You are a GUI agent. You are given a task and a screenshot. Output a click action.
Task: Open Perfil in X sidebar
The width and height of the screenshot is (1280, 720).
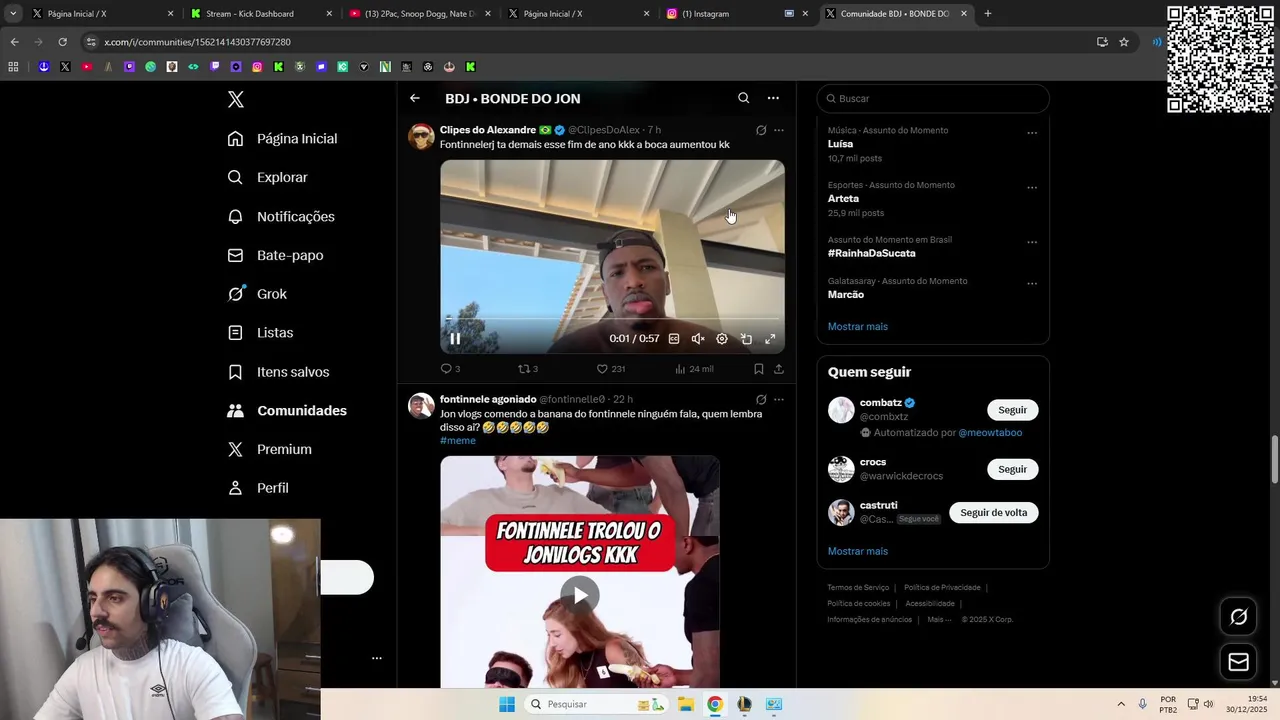258,488
